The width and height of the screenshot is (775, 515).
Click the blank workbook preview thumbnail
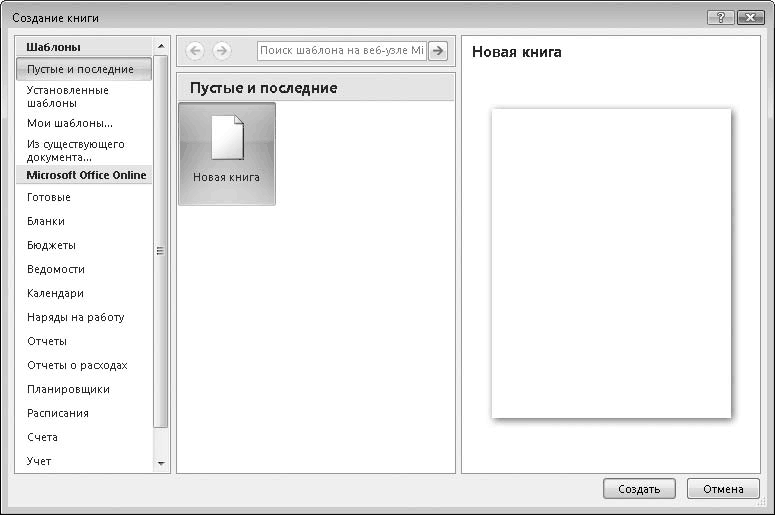[x=611, y=263]
